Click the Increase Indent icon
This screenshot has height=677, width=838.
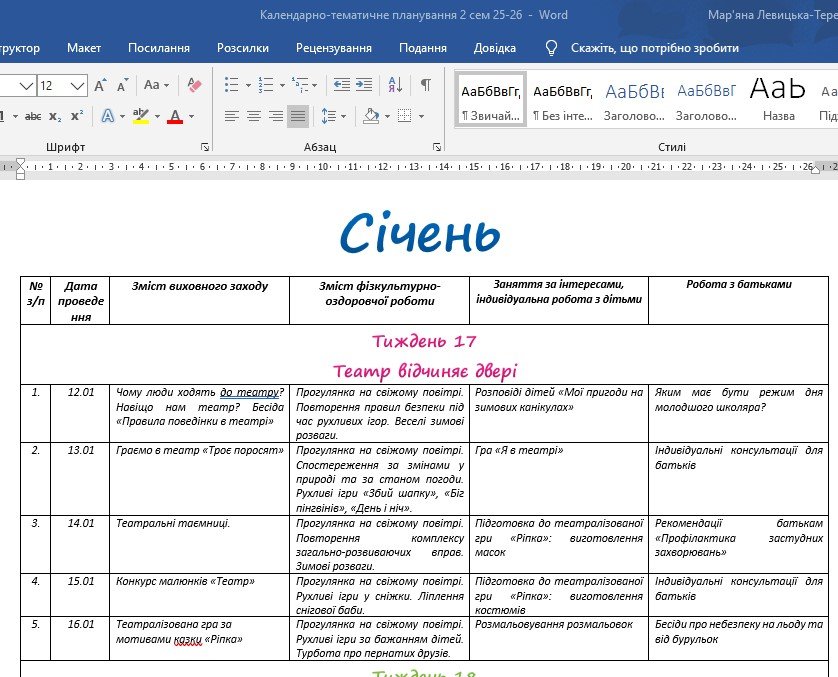click(364, 86)
